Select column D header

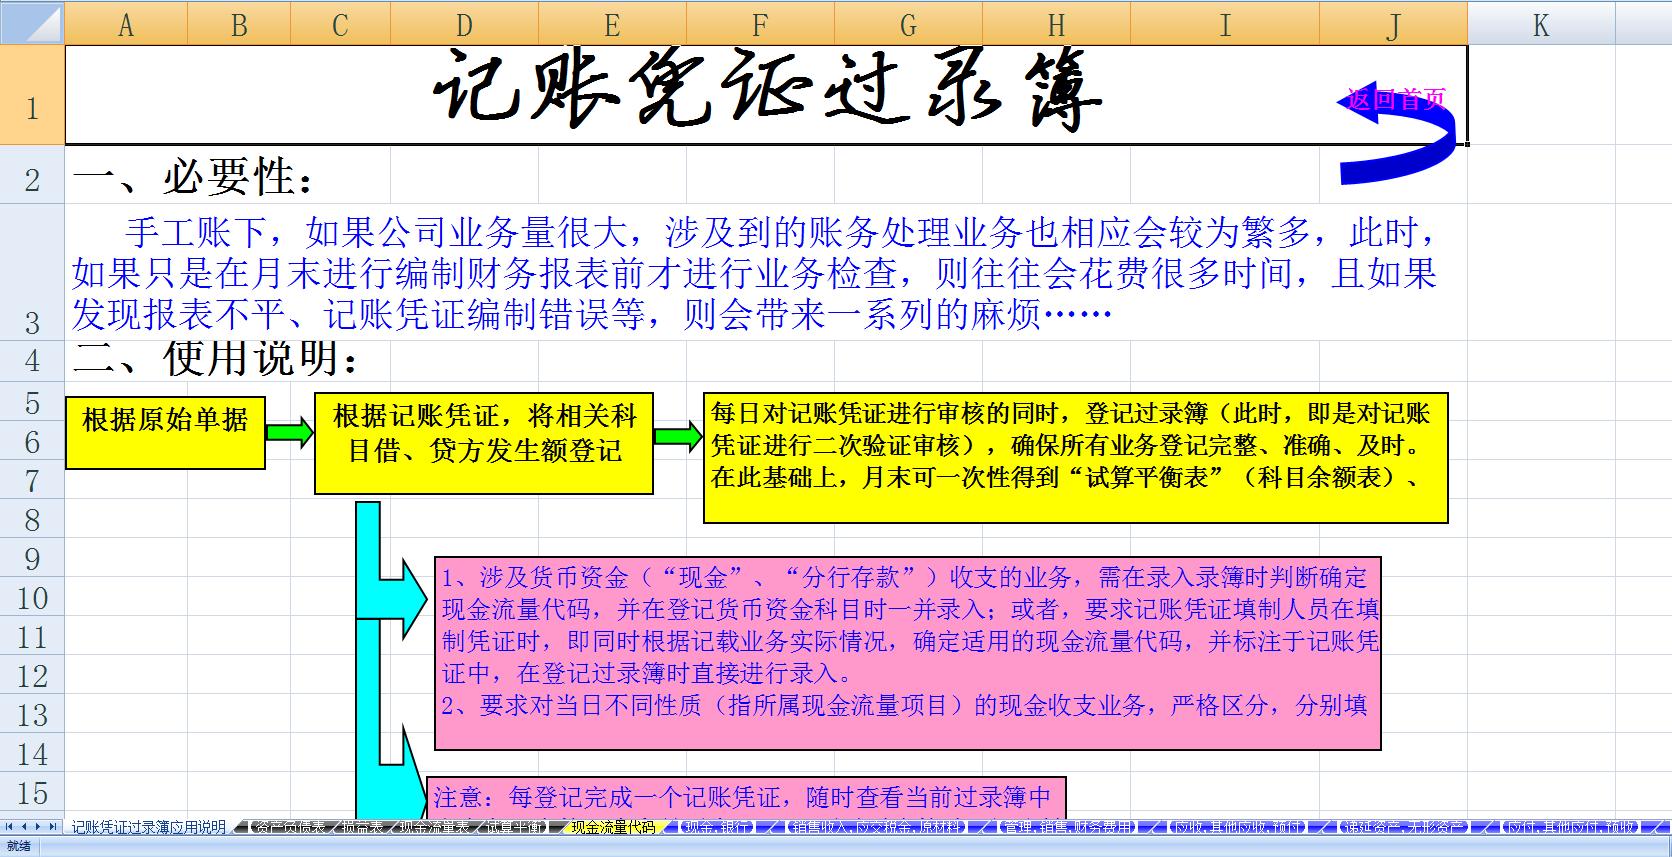click(x=464, y=23)
